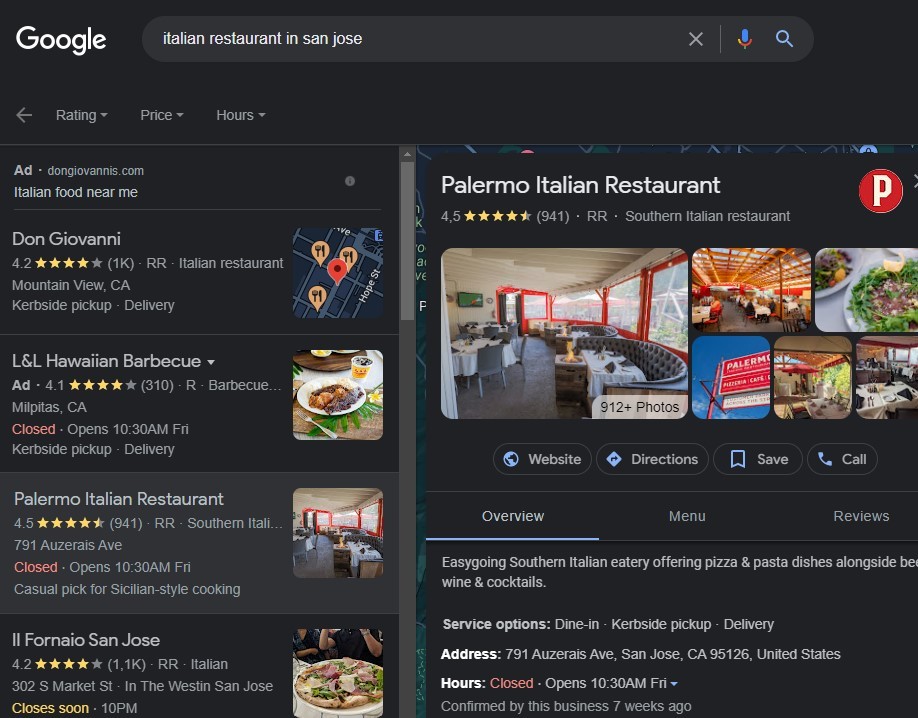Click Palermo (941) reviews count in panel

click(x=553, y=216)
